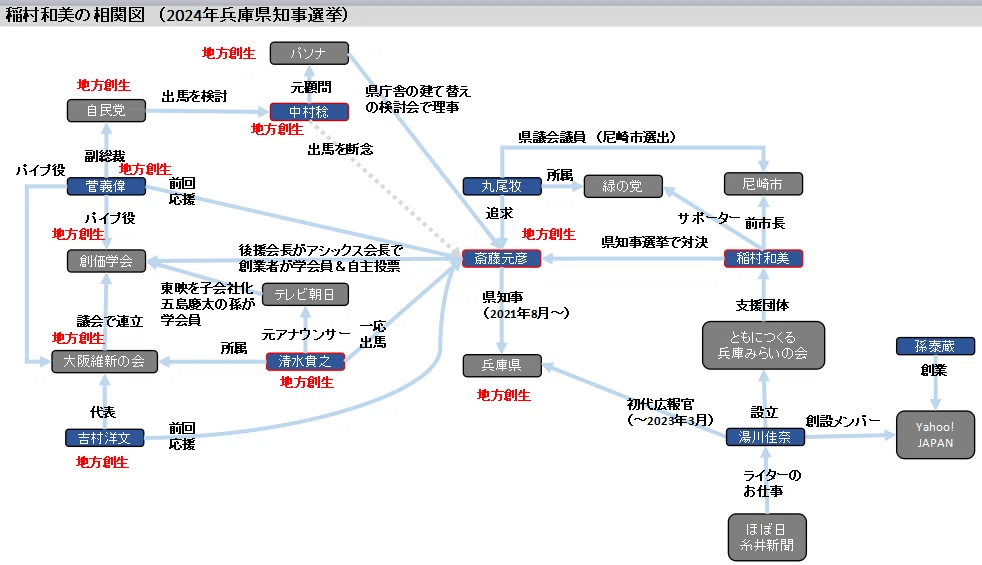Select the テレビ朝日 node
982x565 pixels.
305,294
